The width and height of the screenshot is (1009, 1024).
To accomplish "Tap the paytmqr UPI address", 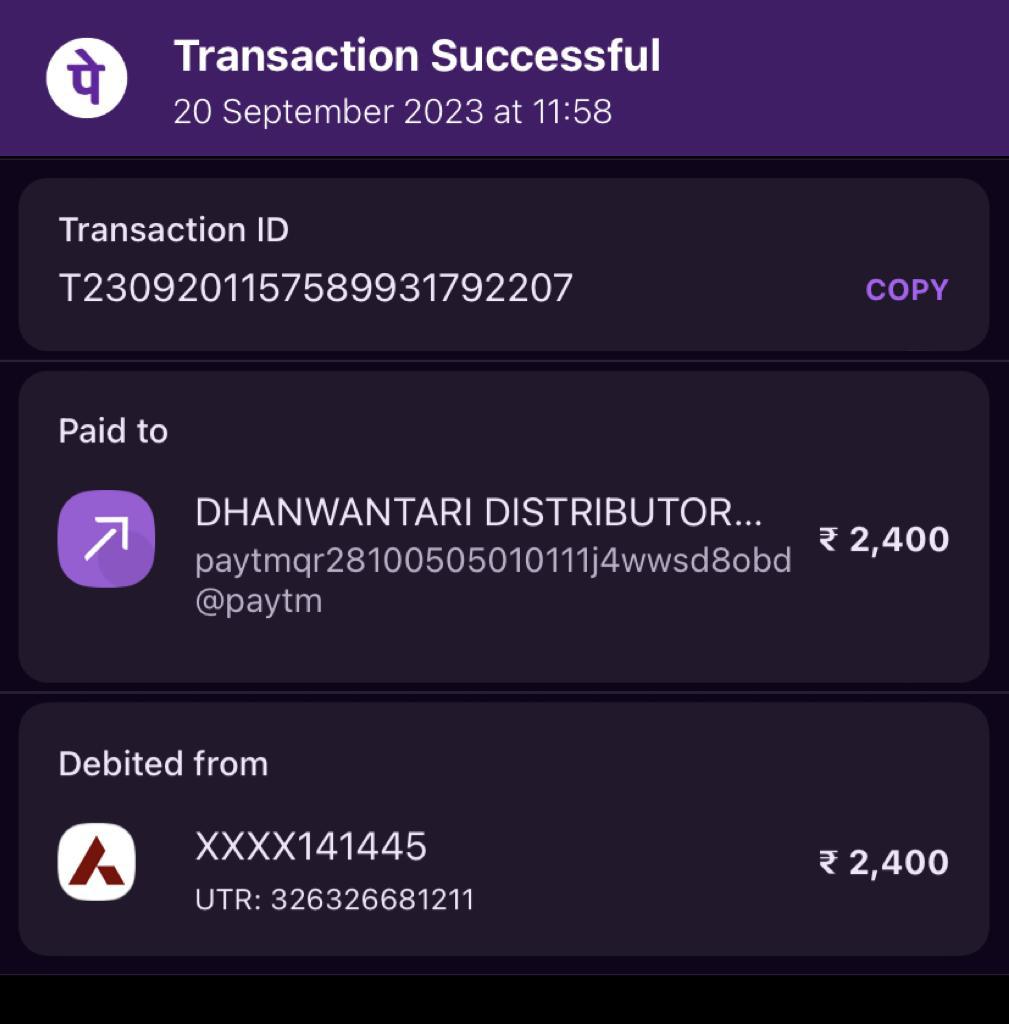I will click(494, 561).
